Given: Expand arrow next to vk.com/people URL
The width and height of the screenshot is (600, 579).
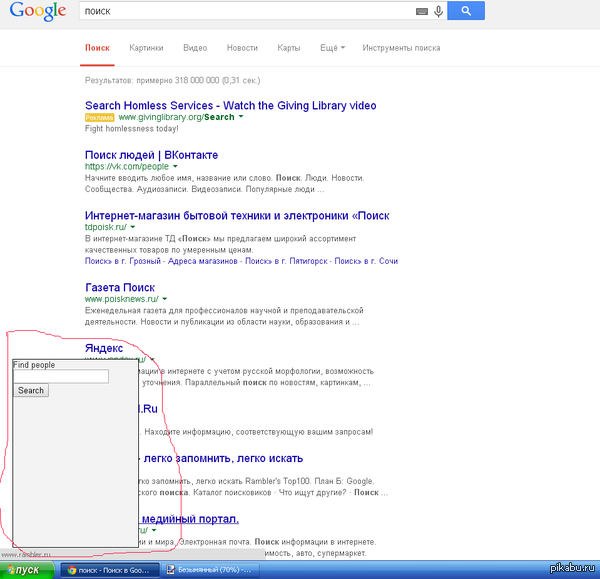Looking at the screenshot, I should [x=175, y=166].
